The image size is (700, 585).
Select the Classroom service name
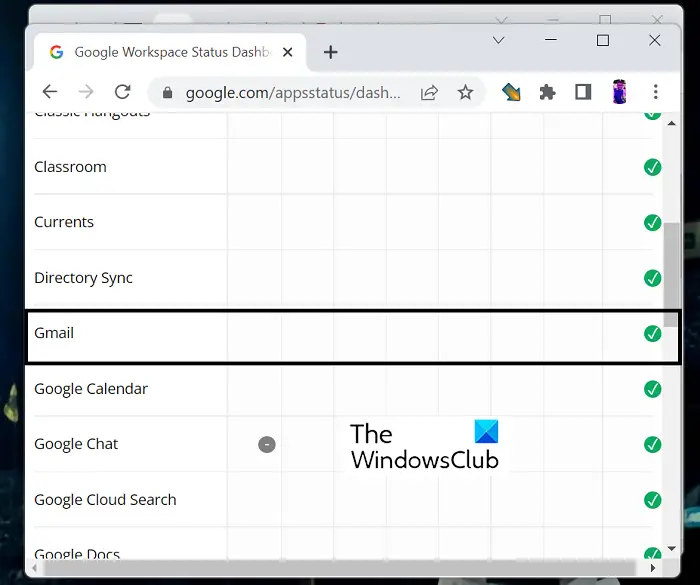click(x=70, y=167)
